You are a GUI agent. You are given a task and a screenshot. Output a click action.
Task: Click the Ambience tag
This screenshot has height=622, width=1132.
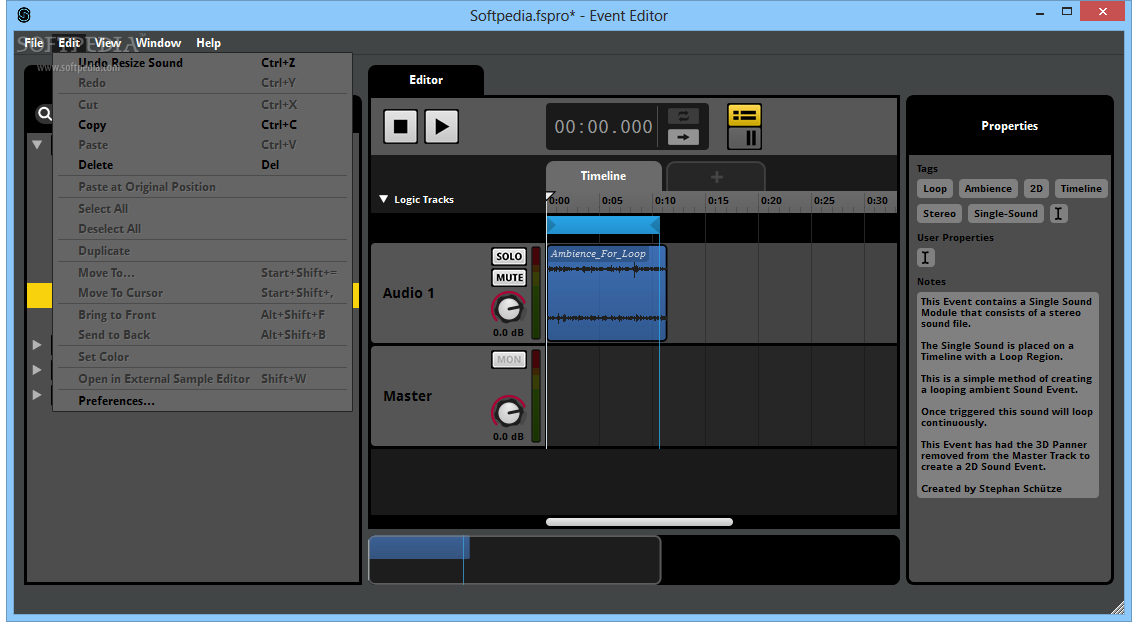988,189
